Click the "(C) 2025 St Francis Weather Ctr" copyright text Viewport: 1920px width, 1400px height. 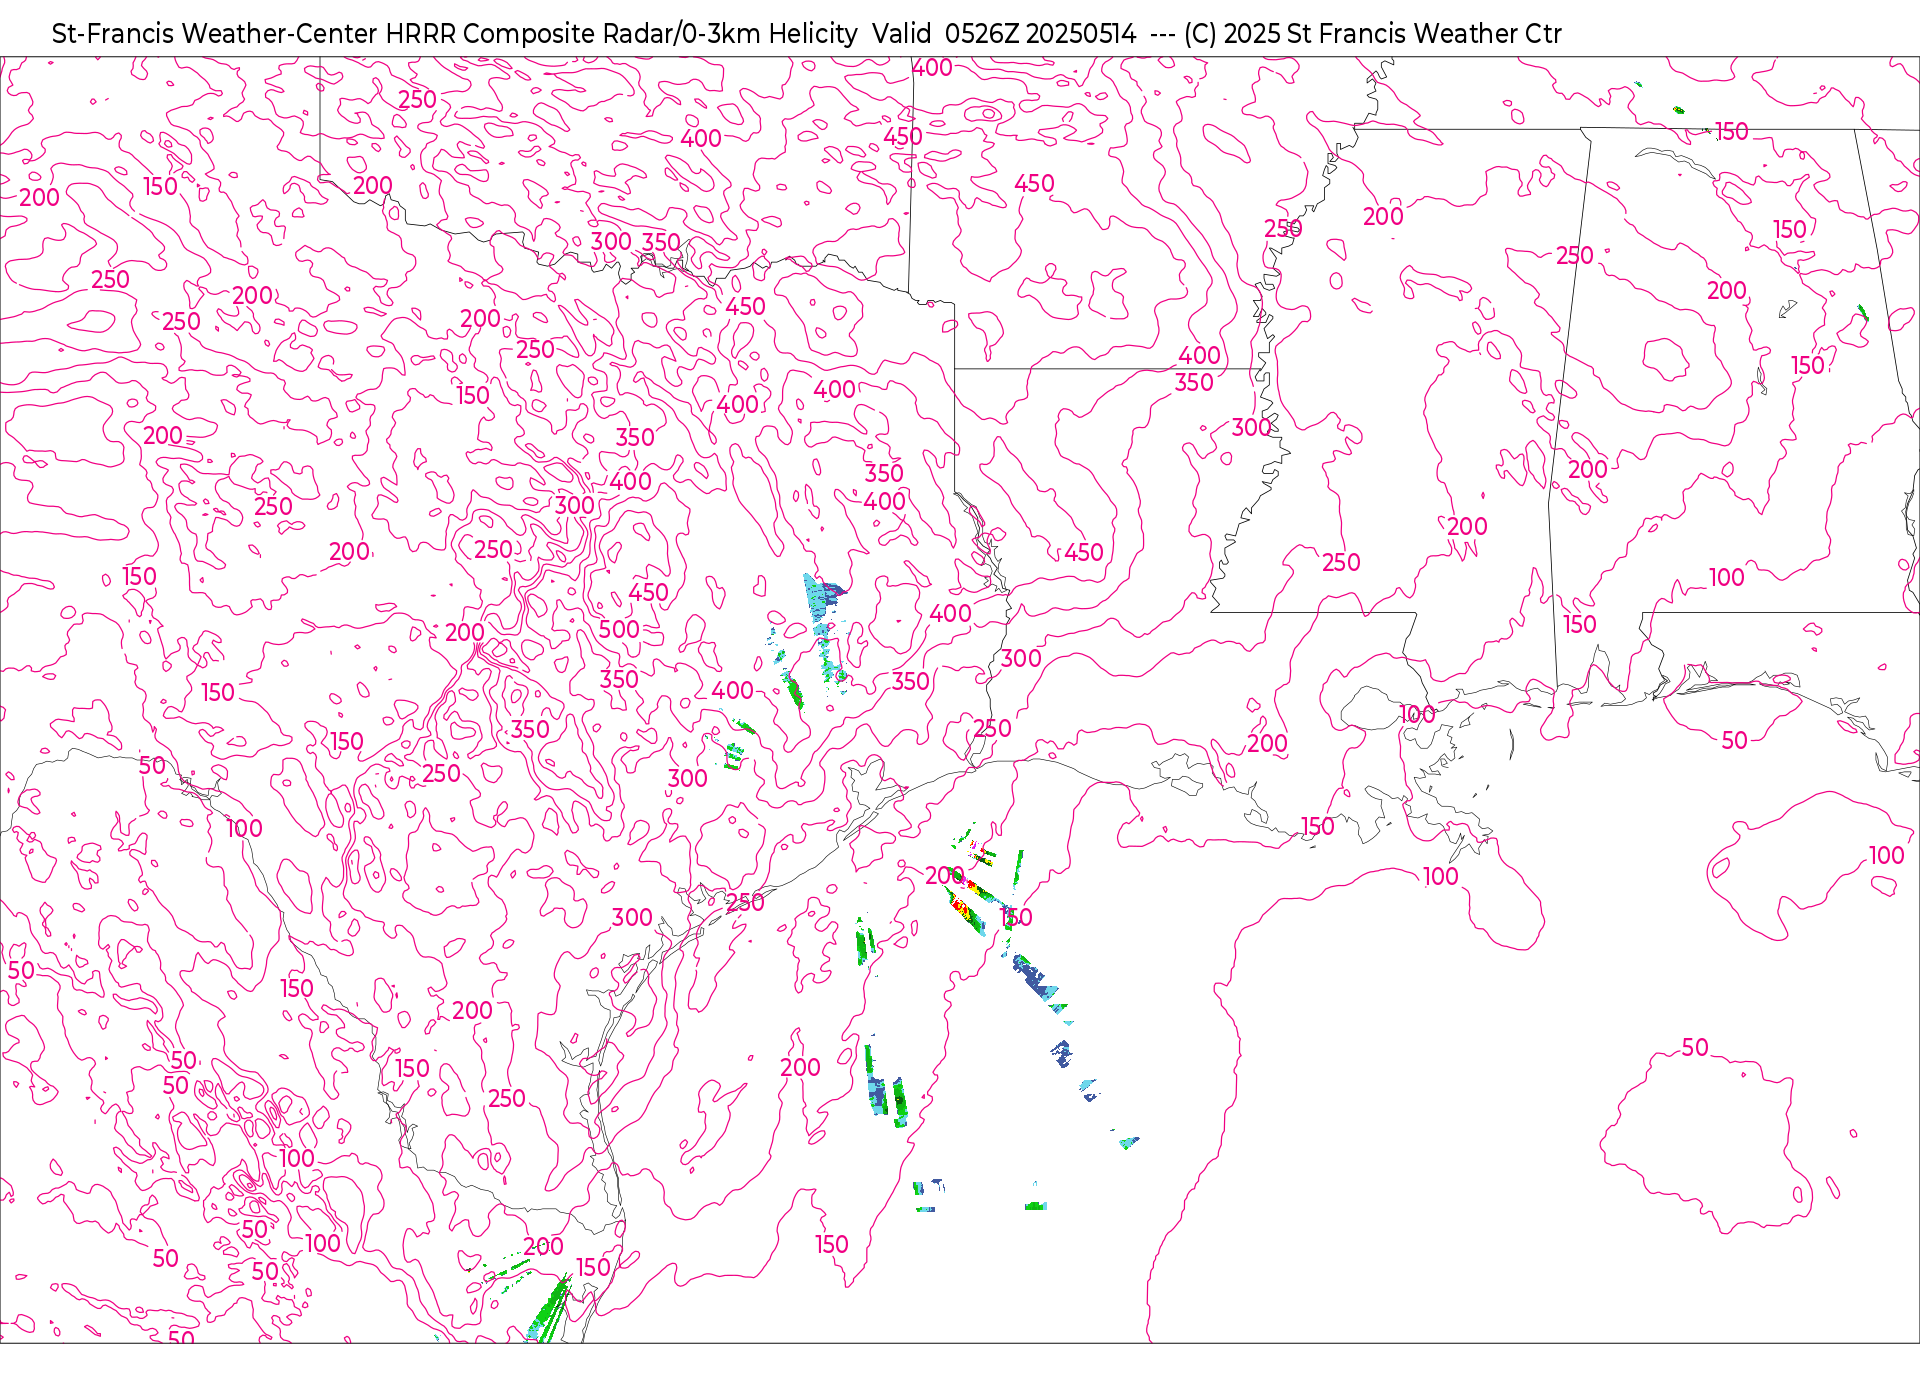point(1372,34)
